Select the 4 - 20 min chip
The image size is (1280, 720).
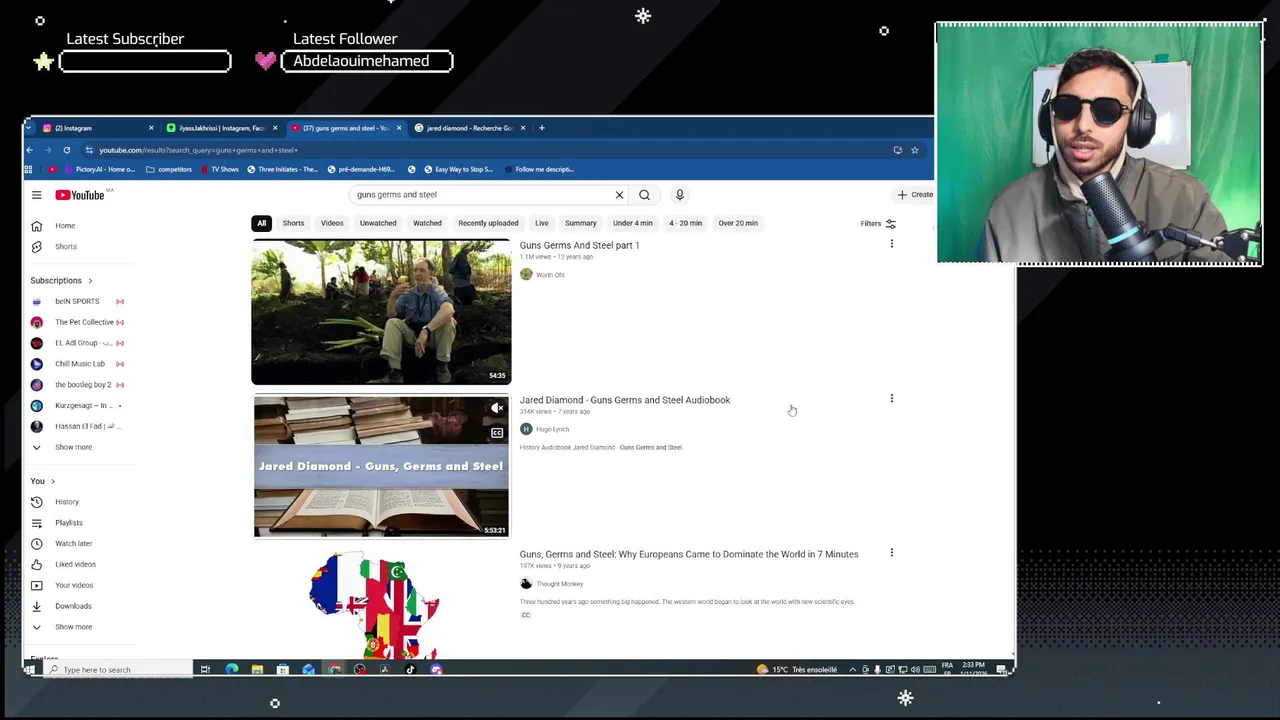685,224
